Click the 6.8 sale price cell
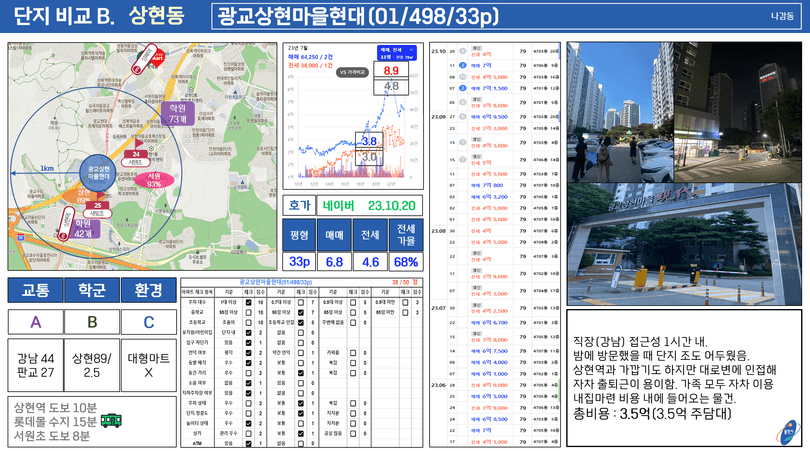The height and width of the screenshot is (451, 810). (x=334, y=262)
